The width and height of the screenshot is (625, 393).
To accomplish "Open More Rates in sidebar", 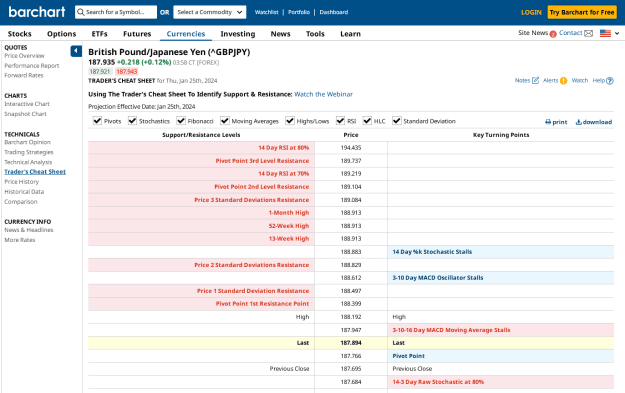I will pos(20,240).
